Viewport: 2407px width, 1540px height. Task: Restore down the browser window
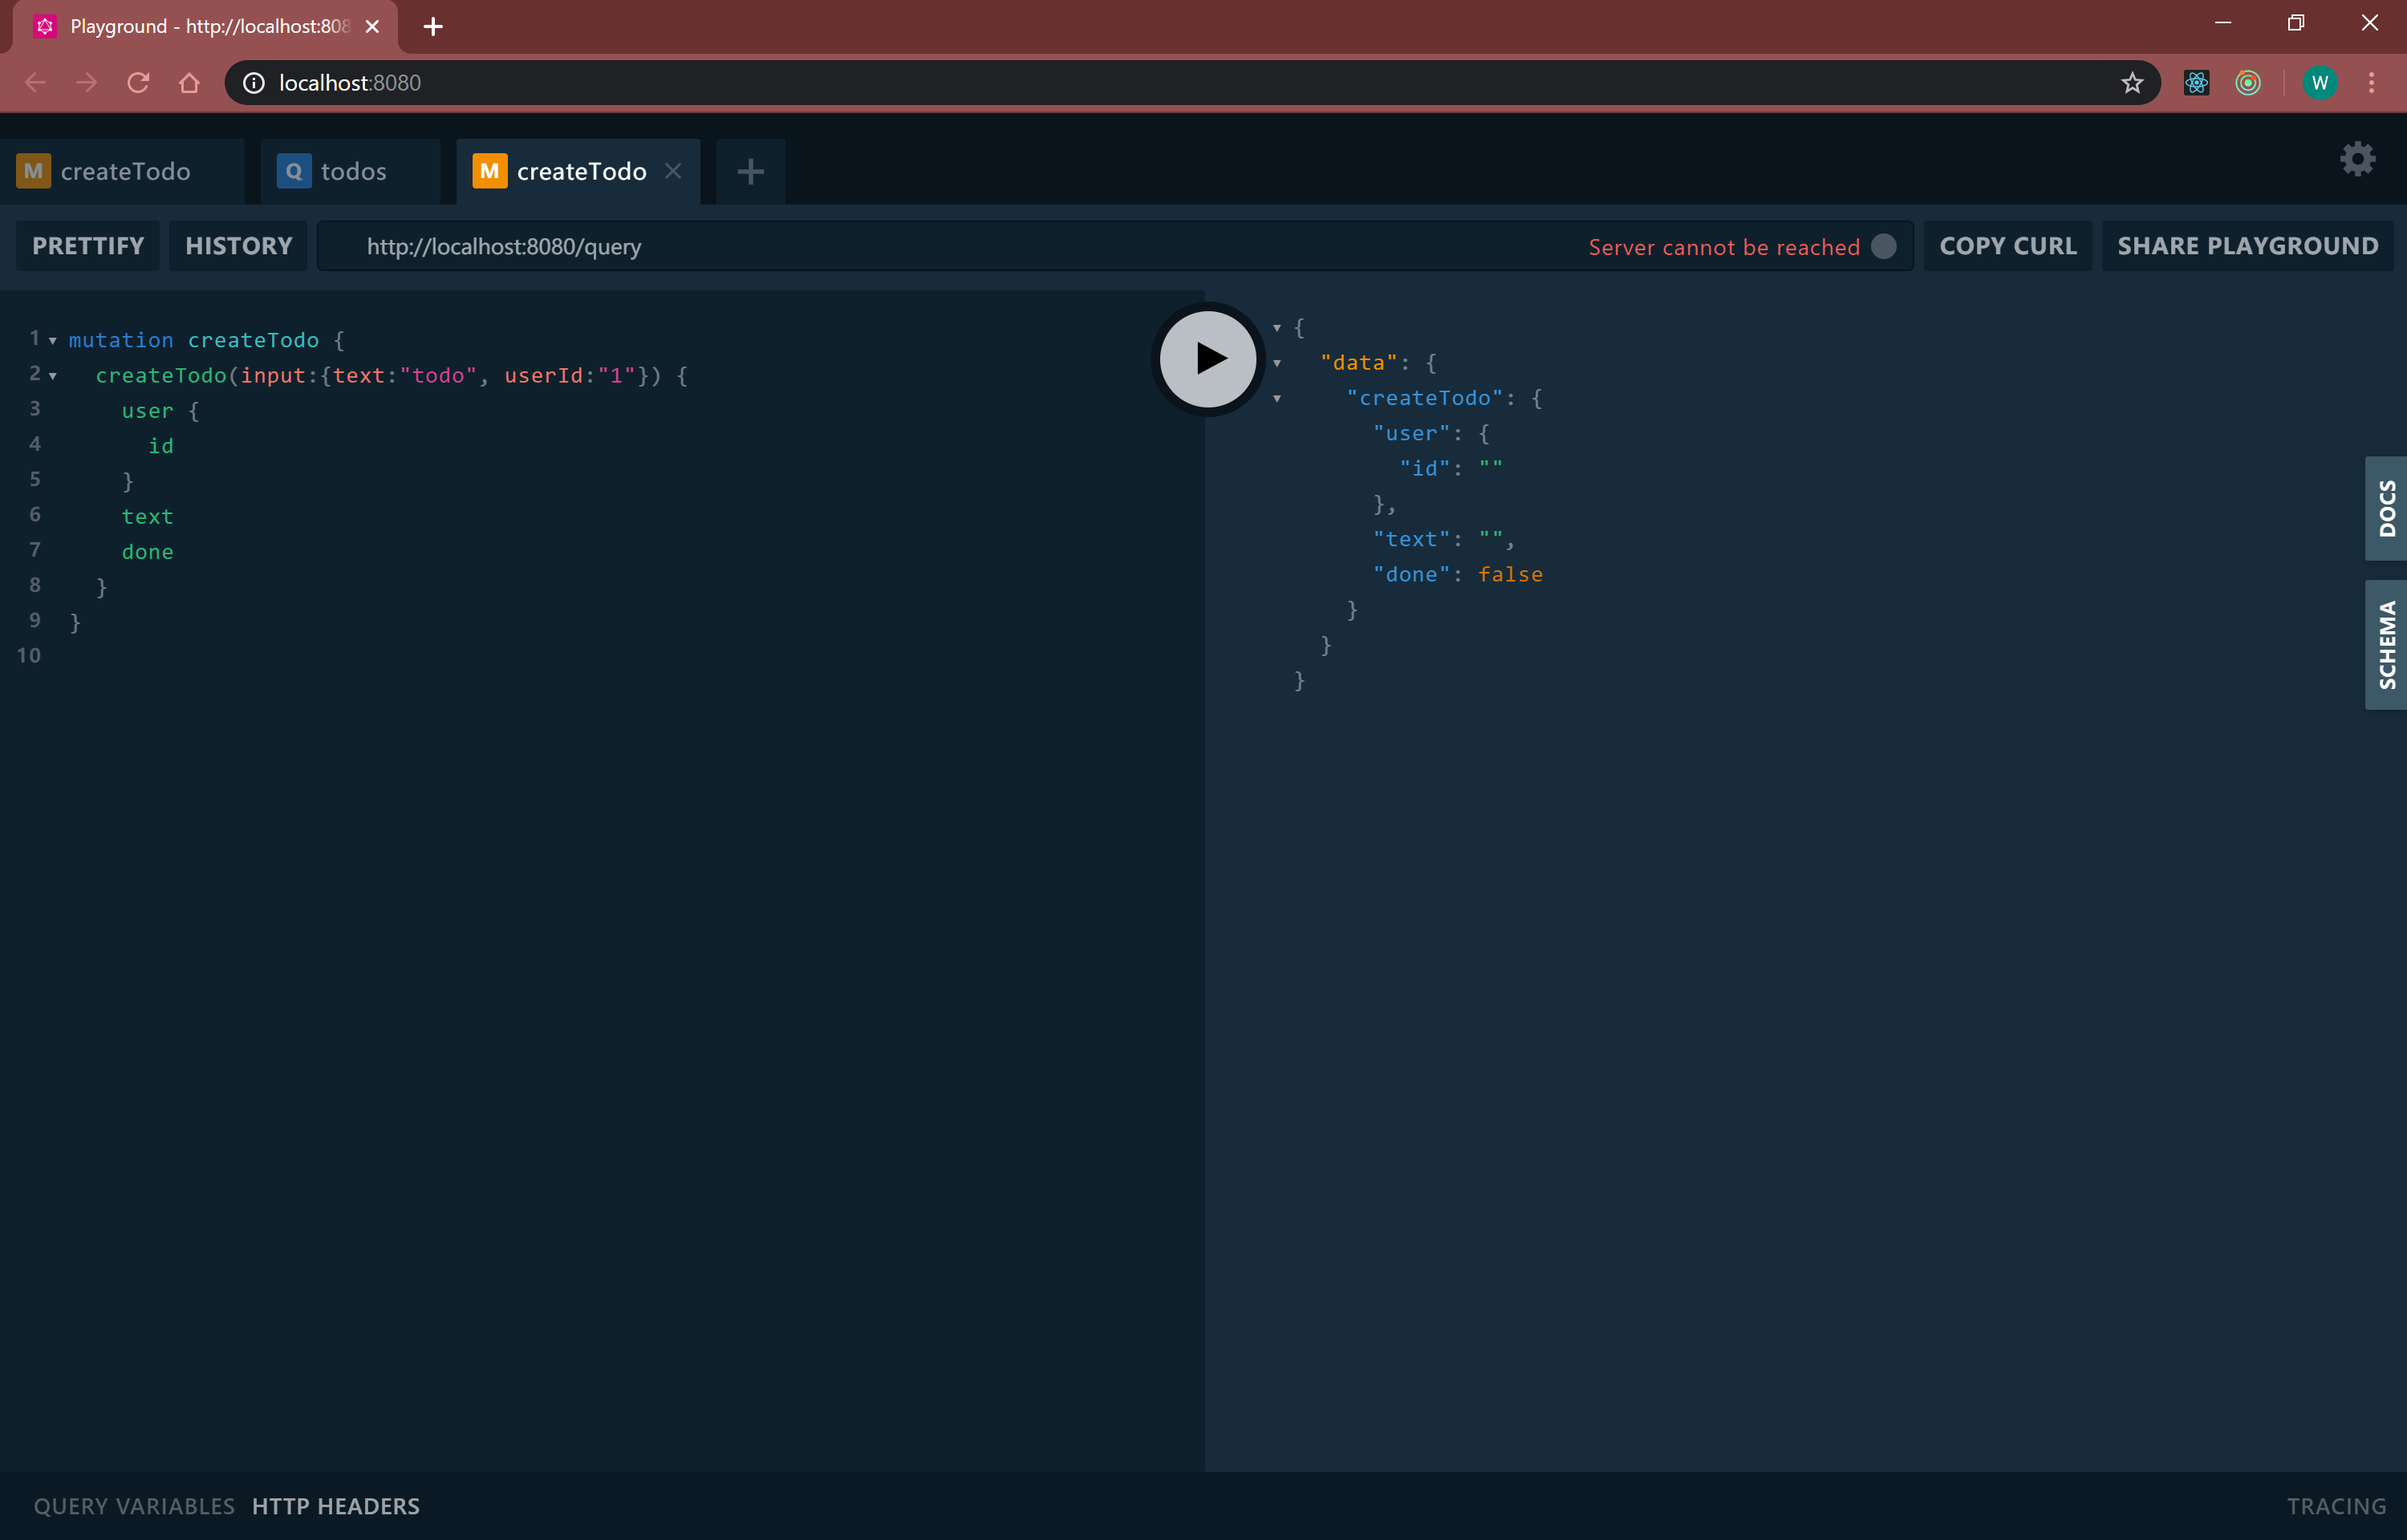click(2295, 23)
